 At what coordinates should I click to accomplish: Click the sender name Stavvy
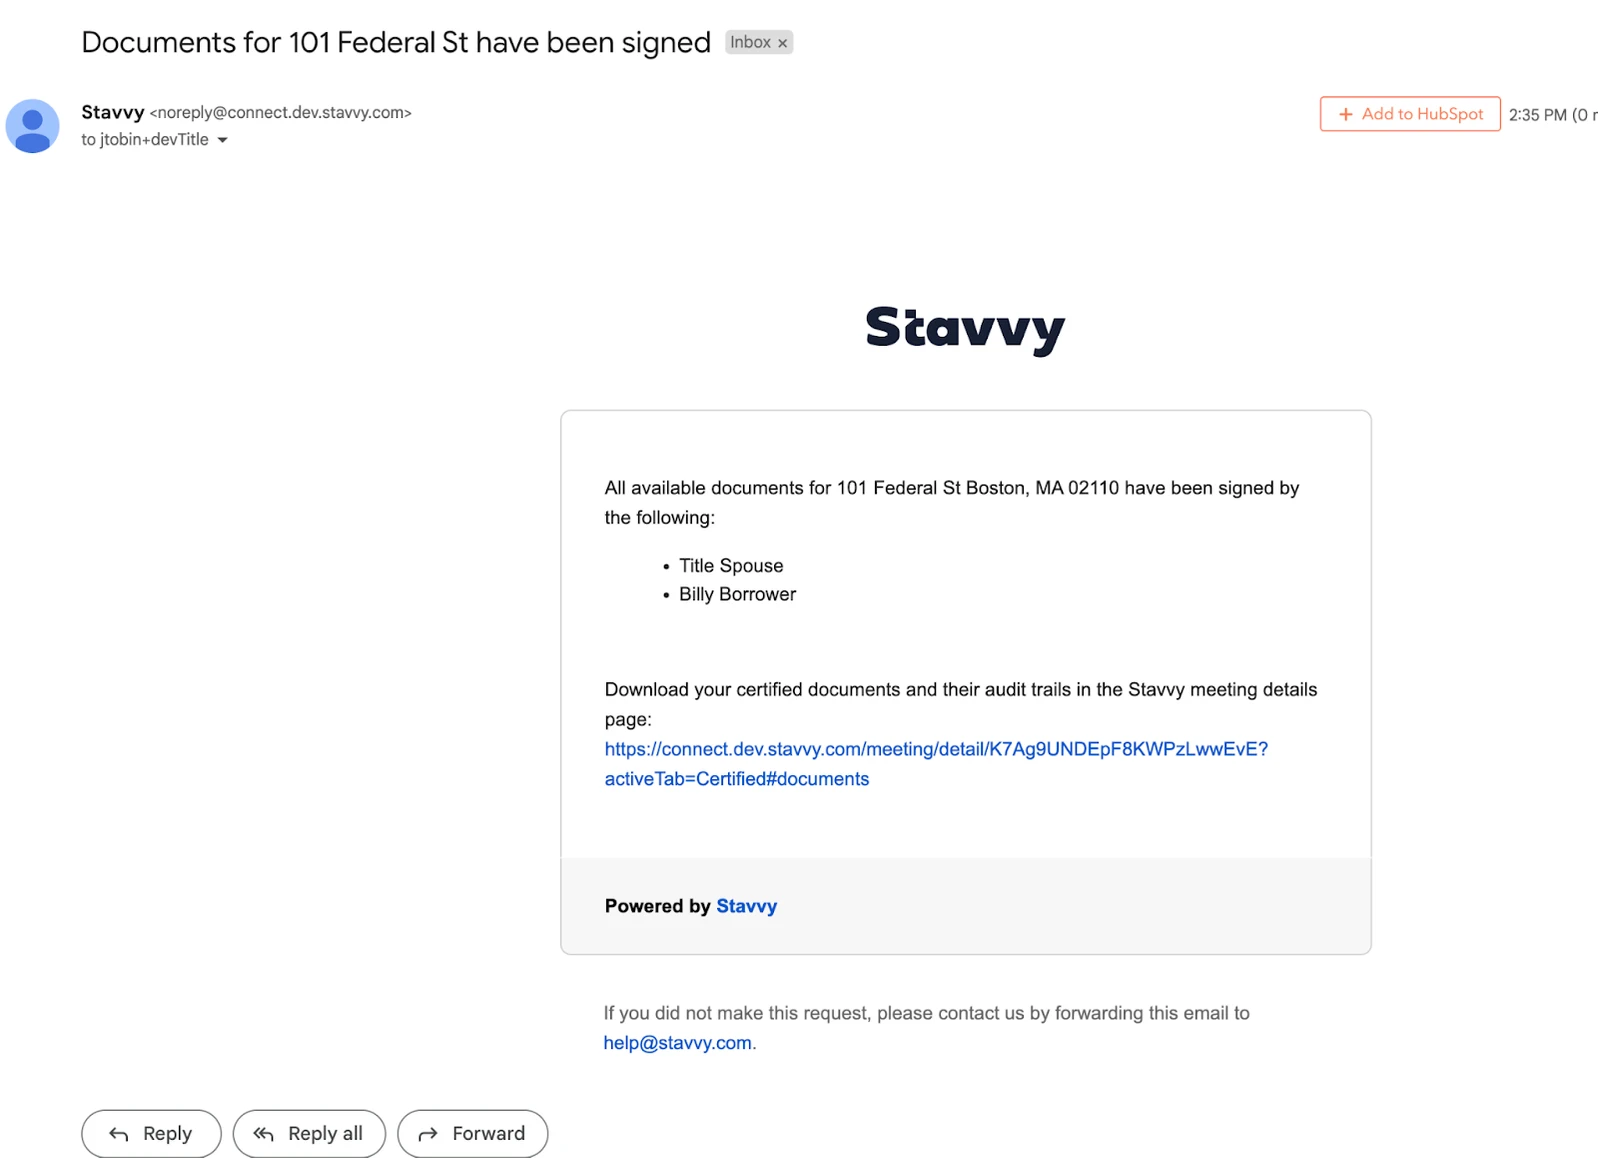(113, 112)
